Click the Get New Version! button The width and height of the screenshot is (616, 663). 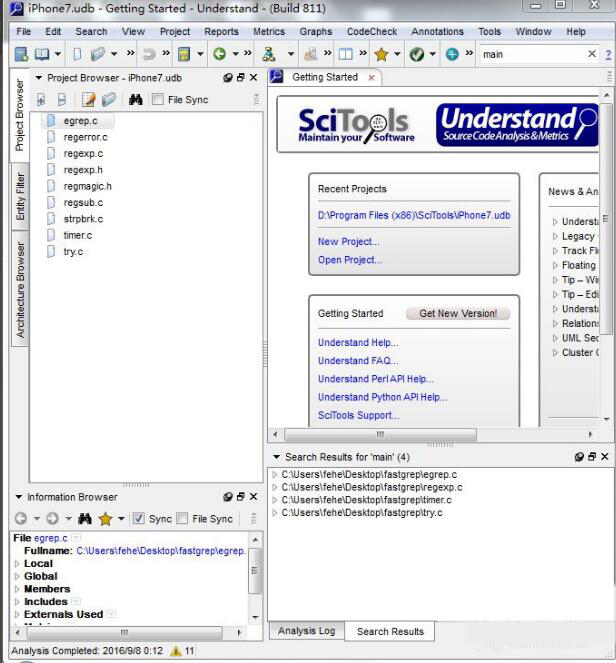(x=457, y=313)
